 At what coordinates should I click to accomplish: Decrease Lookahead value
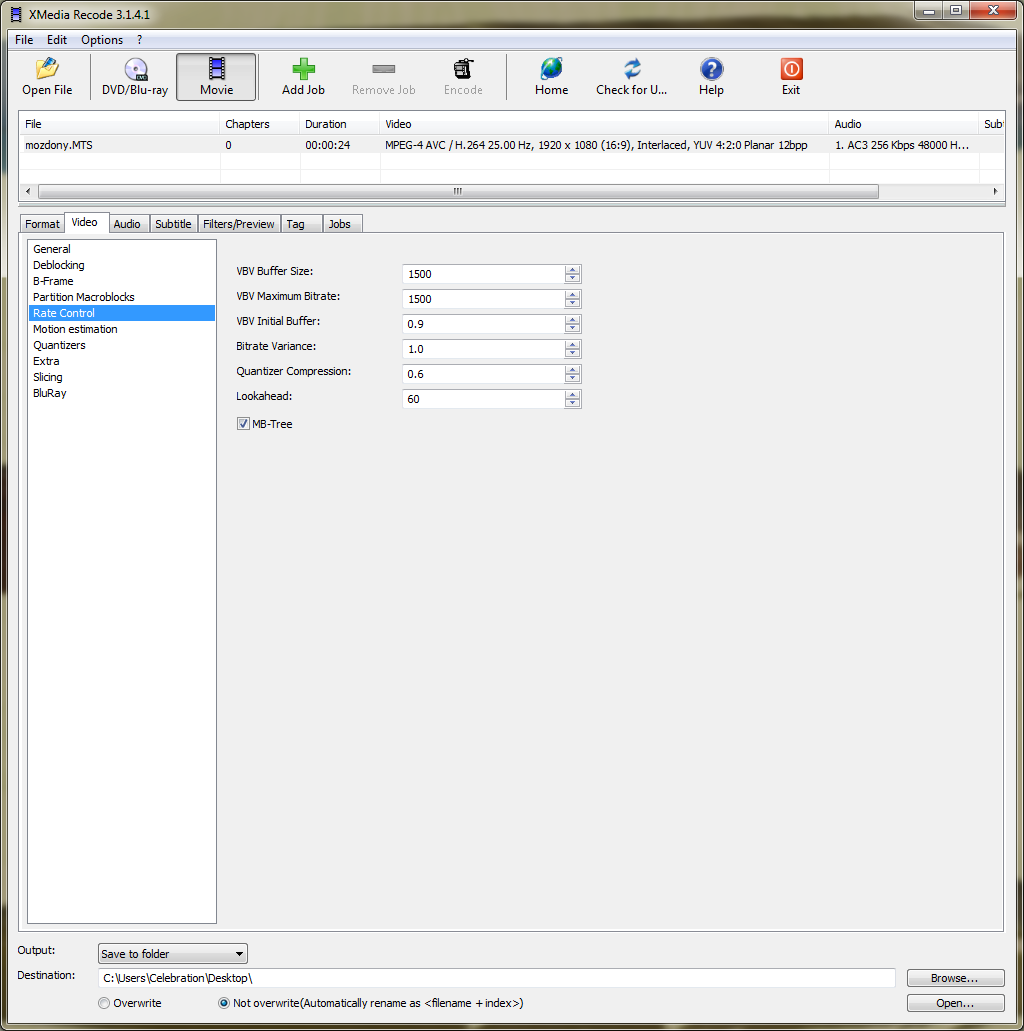(572, 403)
